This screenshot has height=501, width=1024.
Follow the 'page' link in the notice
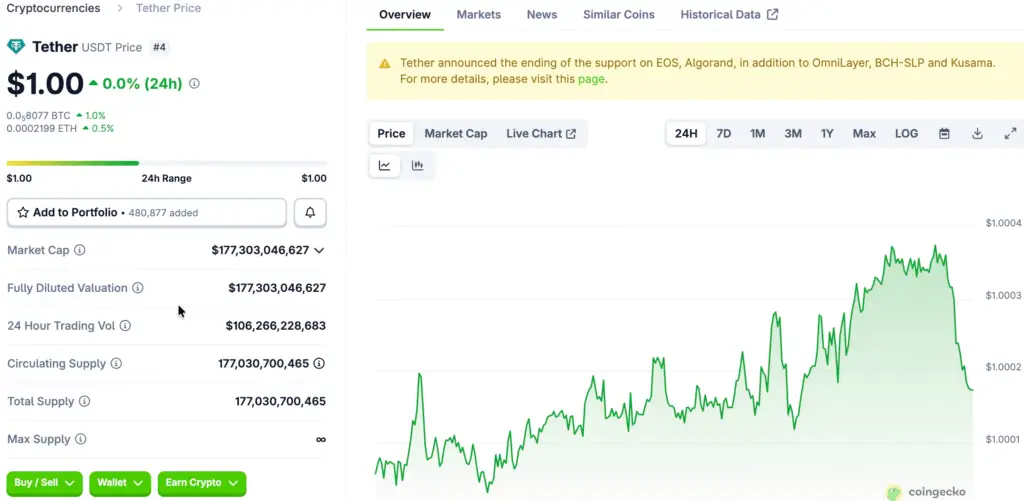(591, 79)
